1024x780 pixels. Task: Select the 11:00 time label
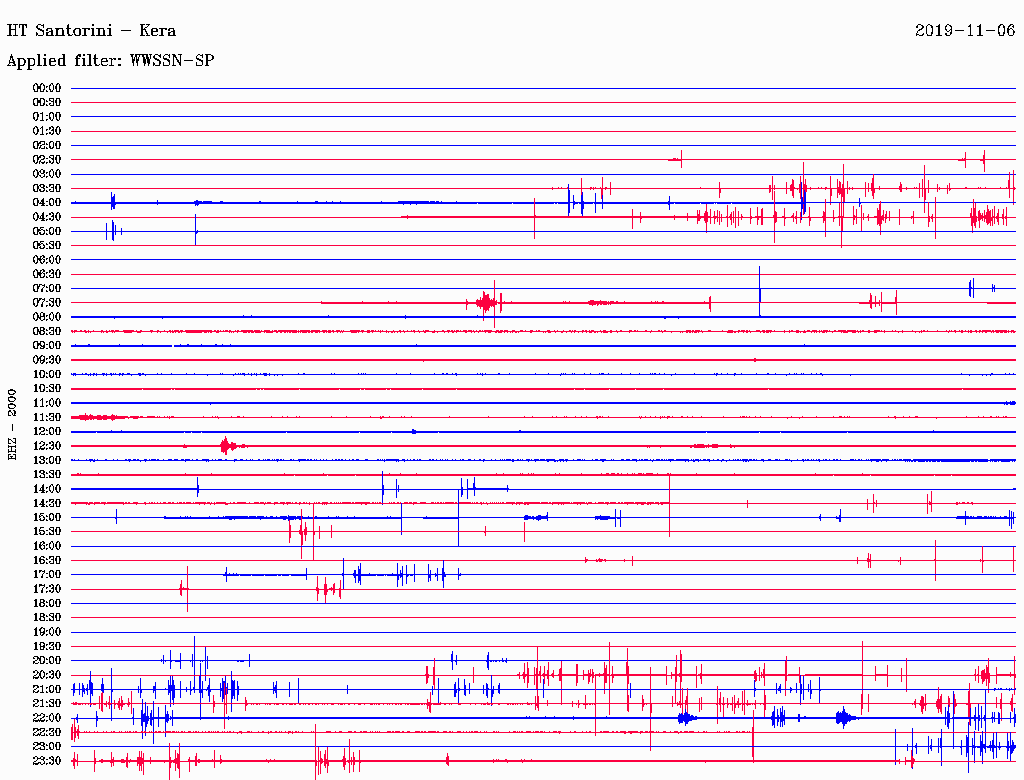(x=47, y=403)
